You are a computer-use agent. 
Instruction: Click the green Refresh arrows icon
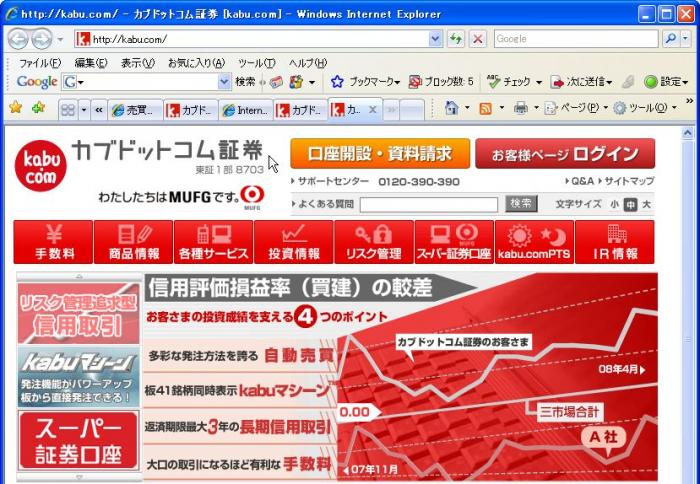coord(456,39)
